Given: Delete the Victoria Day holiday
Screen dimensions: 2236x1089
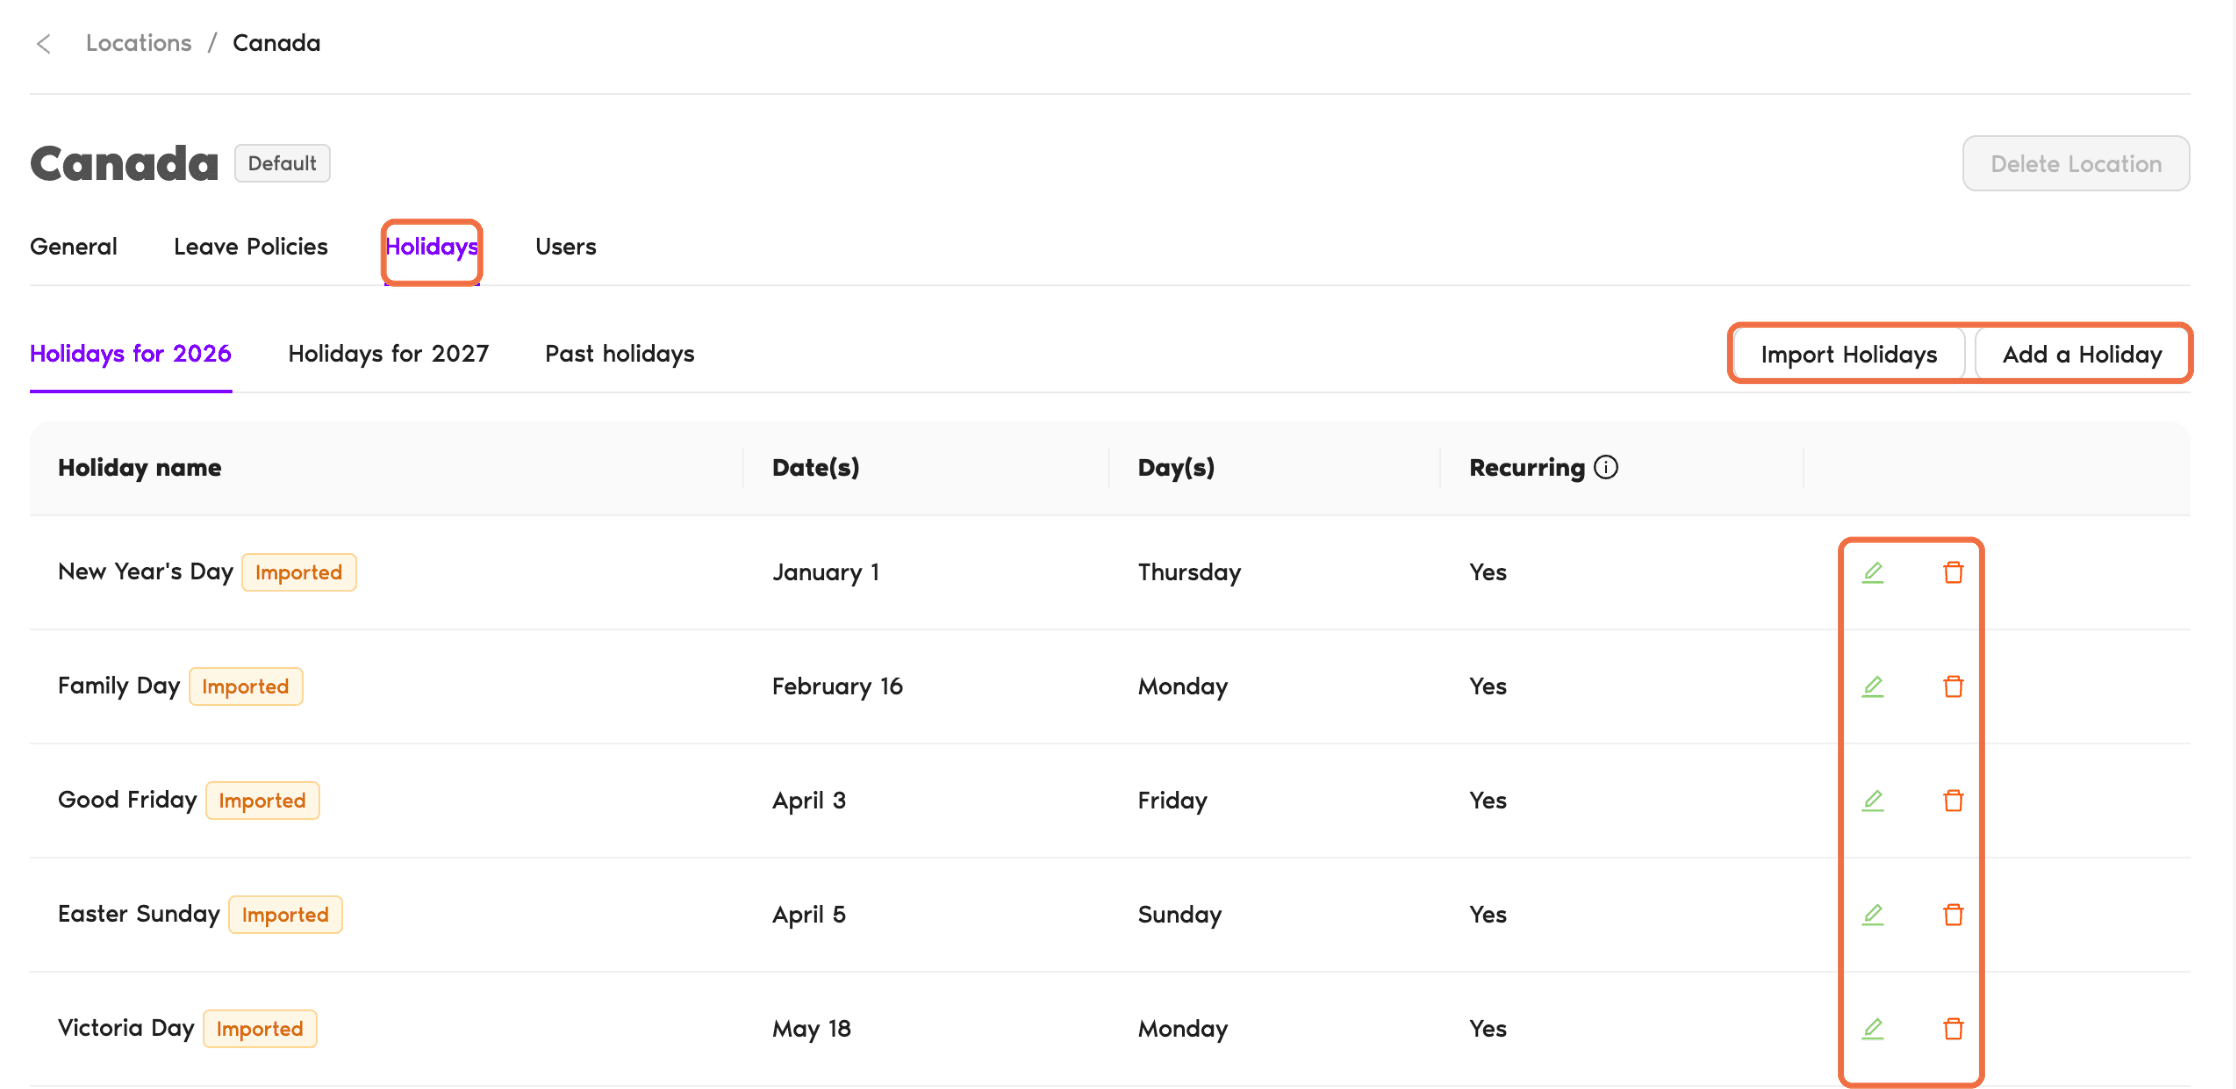Looking at the screenshot, I should pyautogui.click(x=1953, y=1028).
